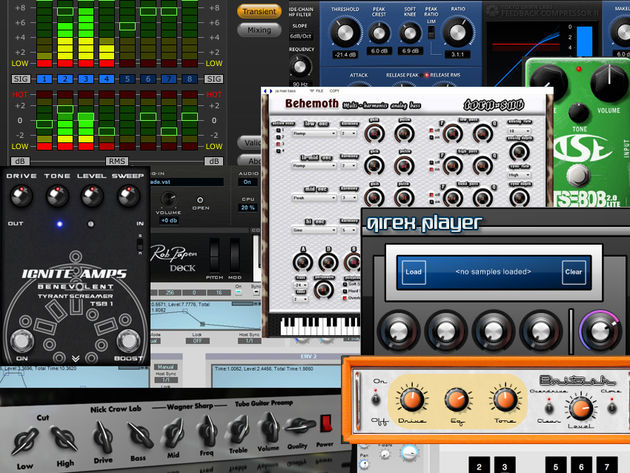This screenshot has width=630, height=473.
Task: Click the purple-ringed knob in Qirex Player
Action: coord(600,332)
